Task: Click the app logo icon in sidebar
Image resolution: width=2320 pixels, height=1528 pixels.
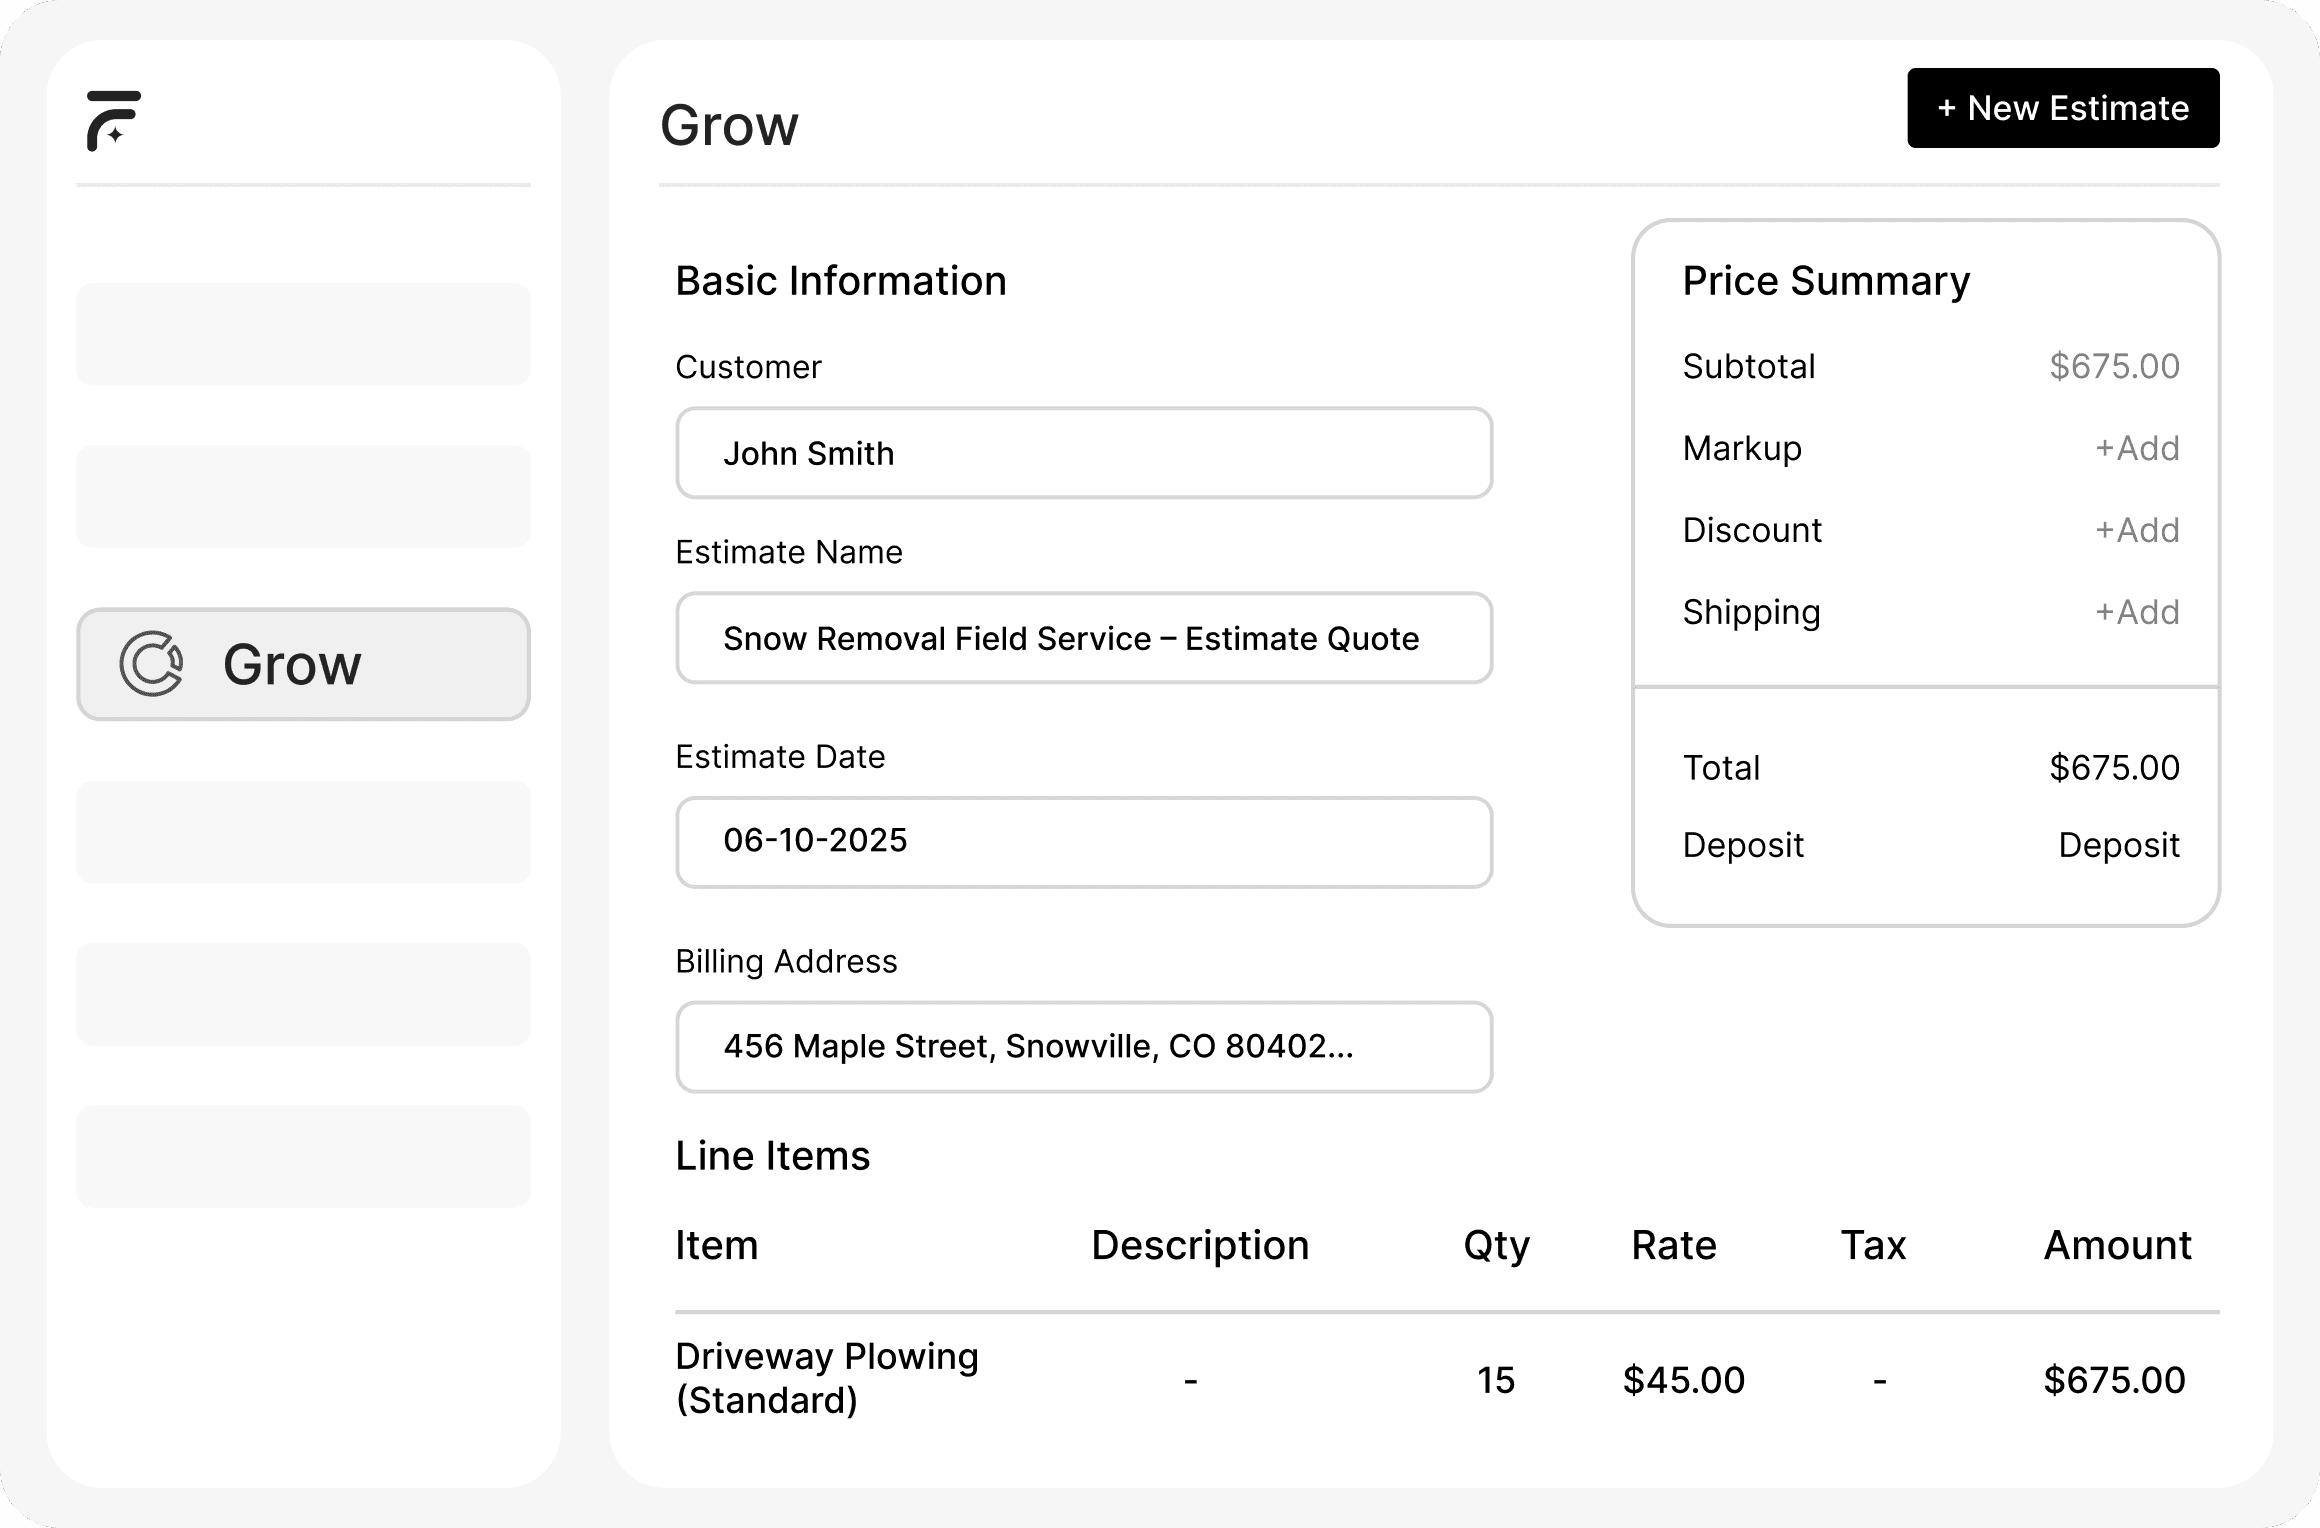Action: (x=113, y=121)
